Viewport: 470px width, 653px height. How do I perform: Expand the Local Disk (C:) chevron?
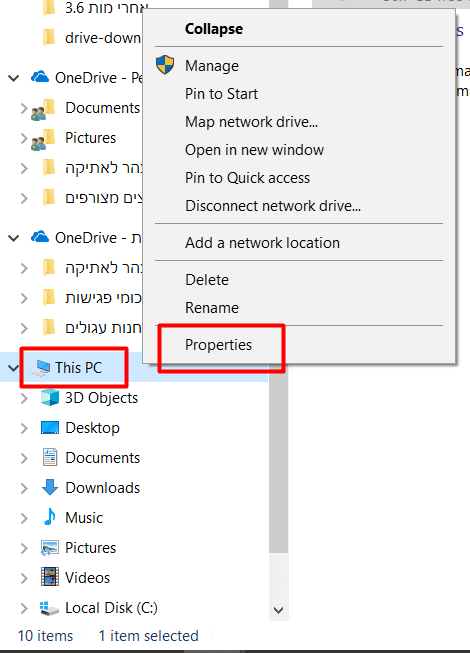pyautogui.click(x=24, y=608)
